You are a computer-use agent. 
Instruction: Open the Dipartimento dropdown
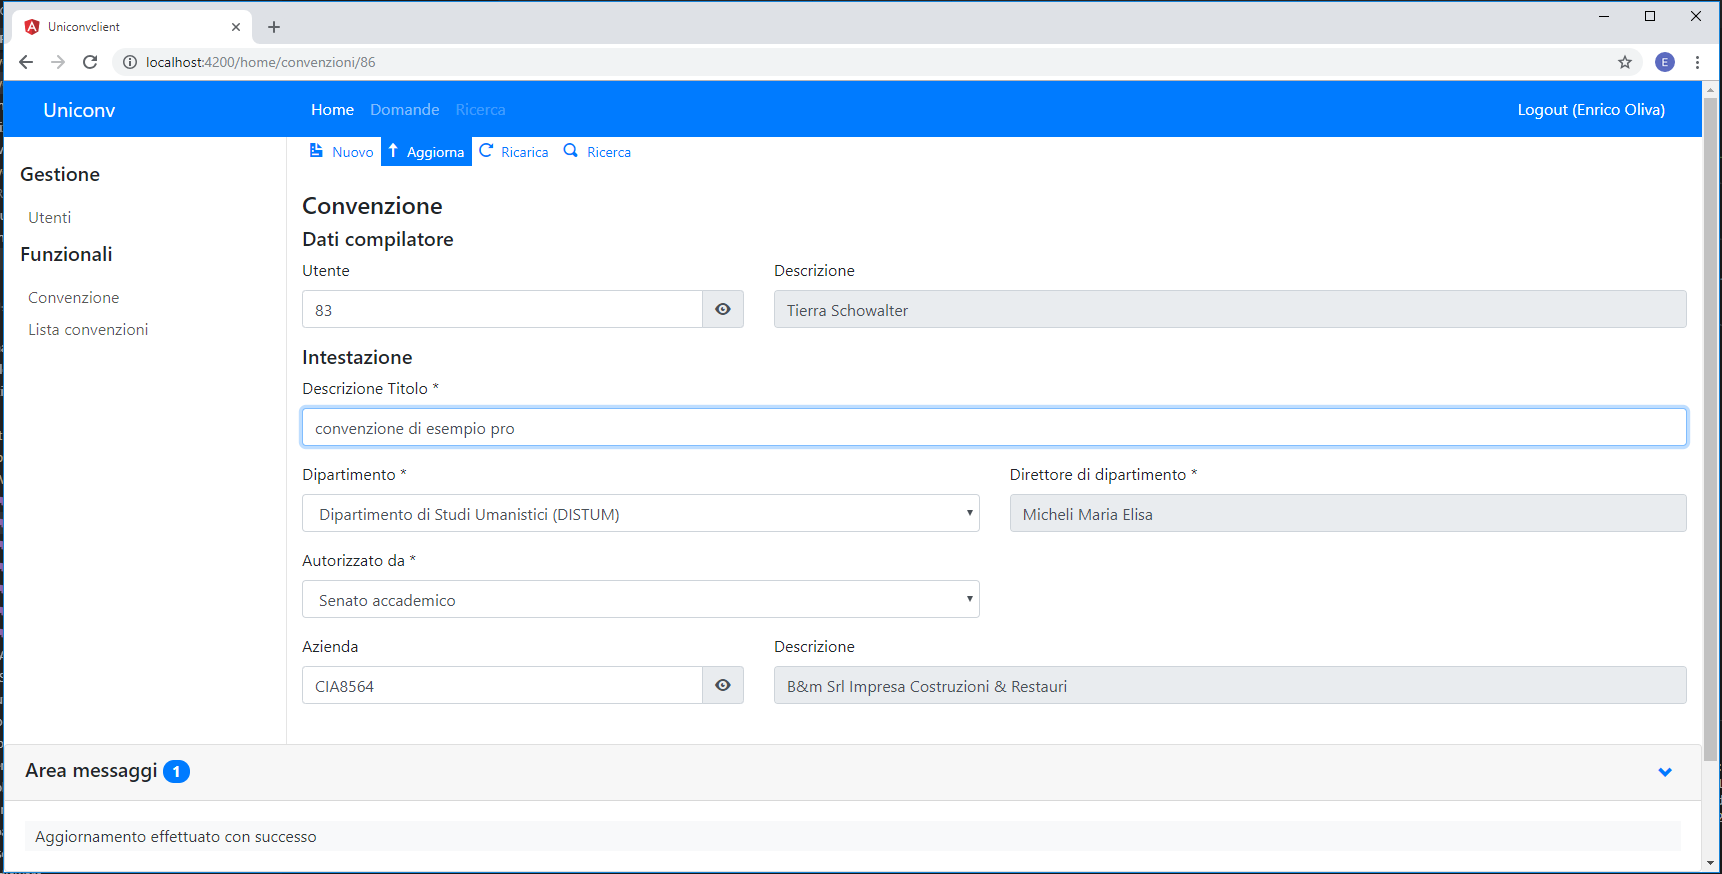tap(641, 514)
